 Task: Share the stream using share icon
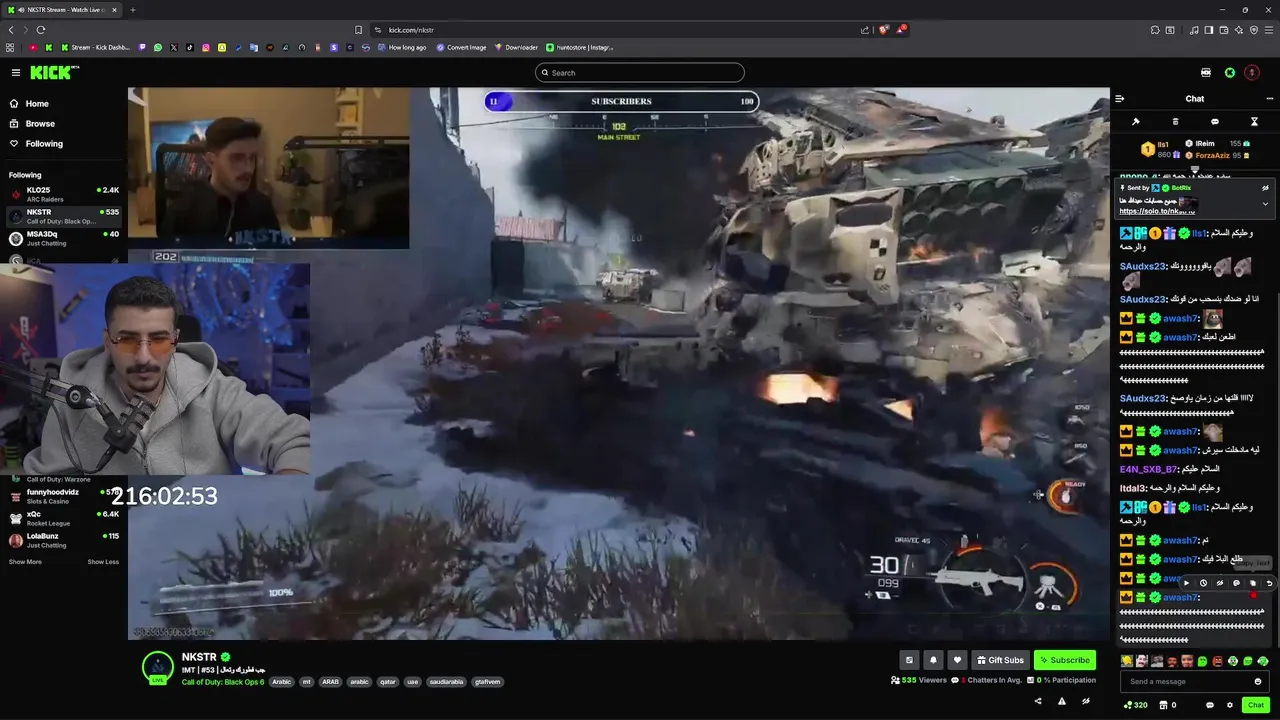pyautogui.click(x=1038, y=701)
